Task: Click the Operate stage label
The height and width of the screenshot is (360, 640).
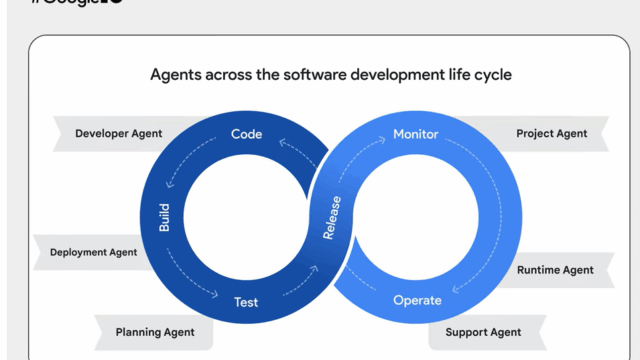Action: (417, 300)
